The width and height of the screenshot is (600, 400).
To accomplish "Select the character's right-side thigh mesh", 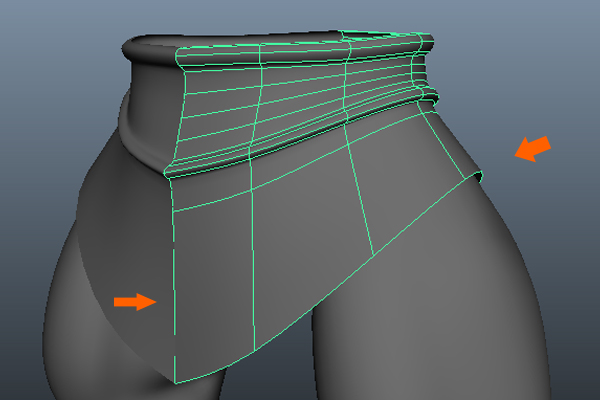I will (x=432, y=306).
